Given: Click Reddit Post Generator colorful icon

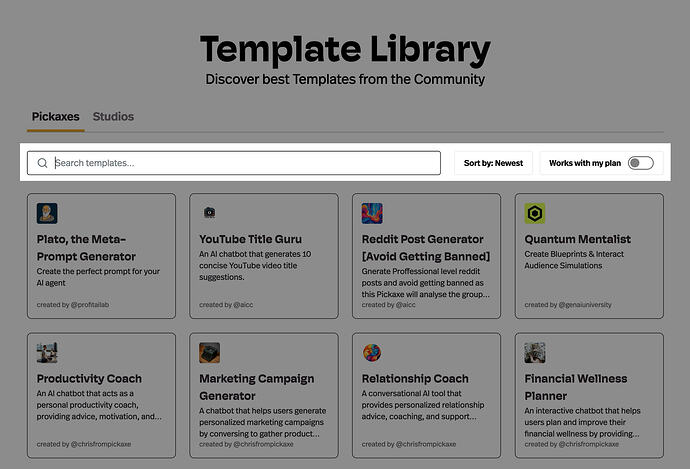Looking at the screenshot, I should tap(372, 213).
